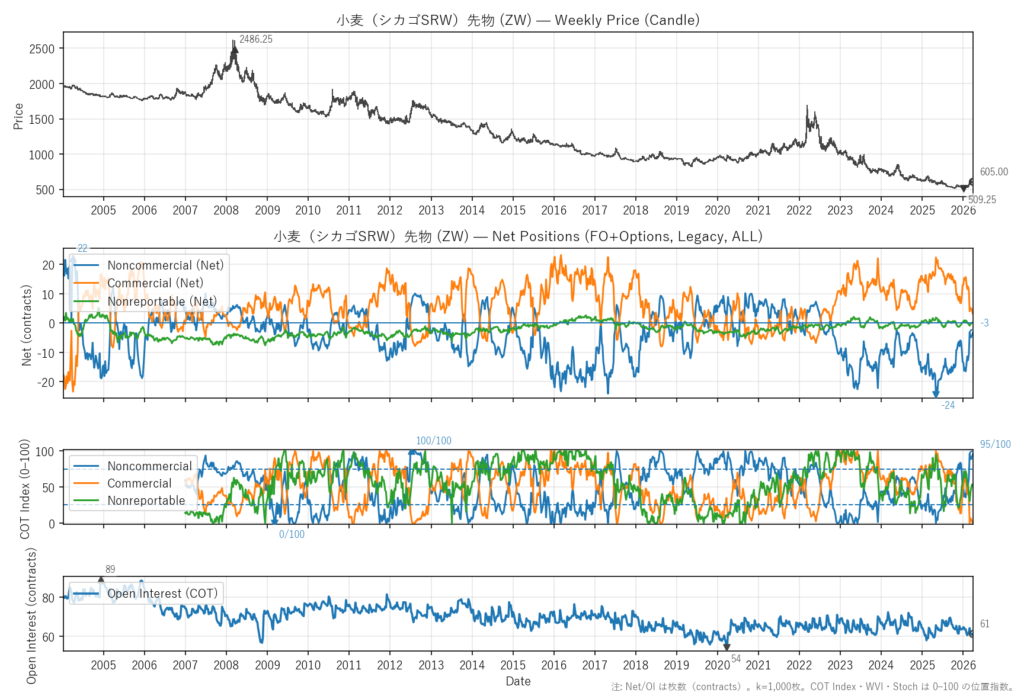
Task: Click the Date axis label at the bottom
Action: pos(518,681)
